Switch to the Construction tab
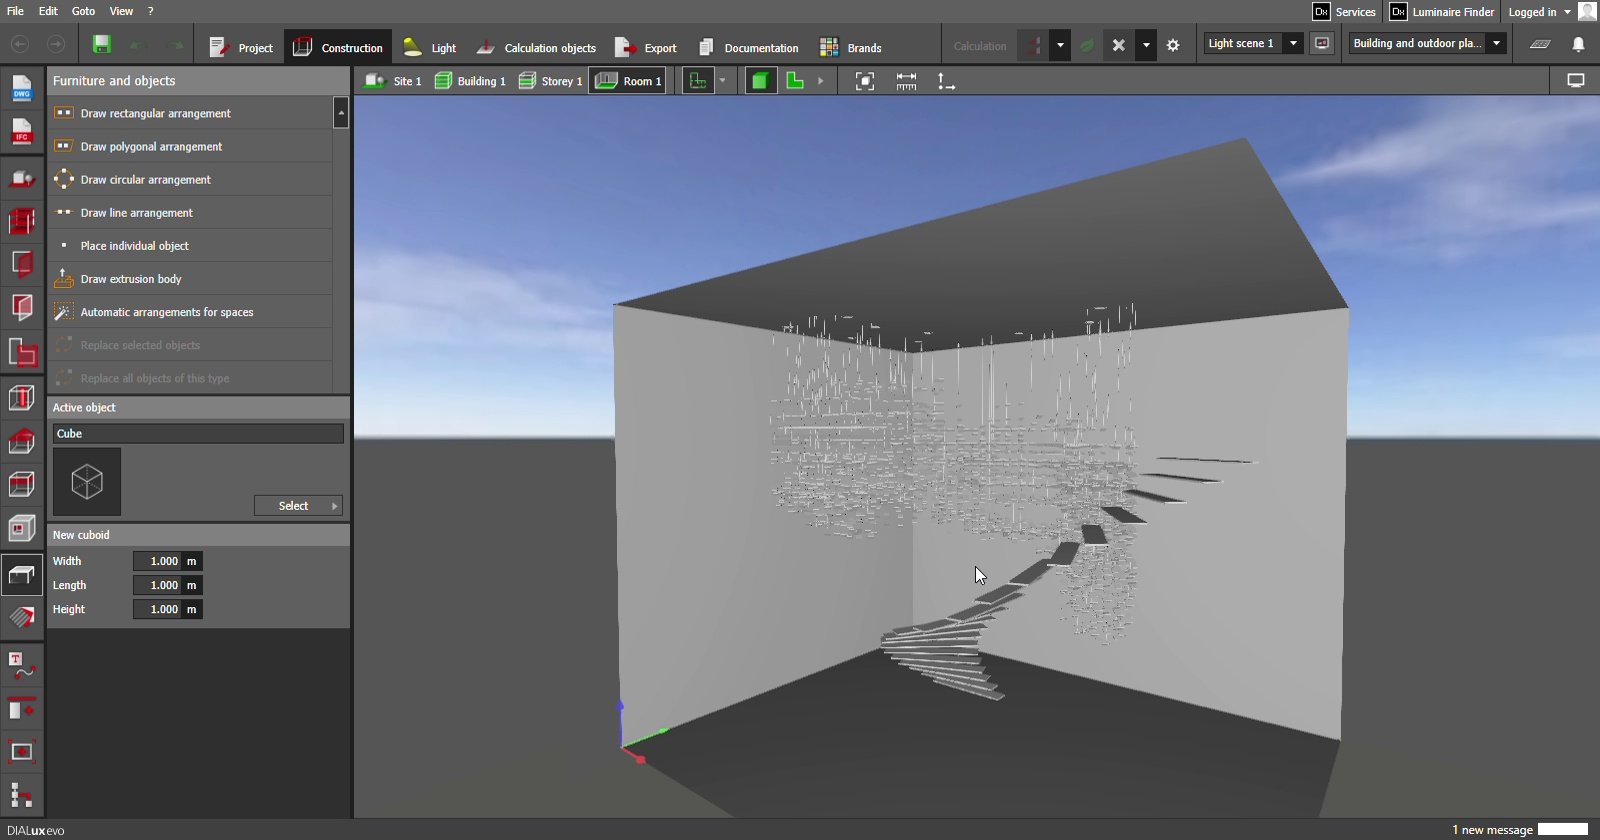 pos(338,47)
